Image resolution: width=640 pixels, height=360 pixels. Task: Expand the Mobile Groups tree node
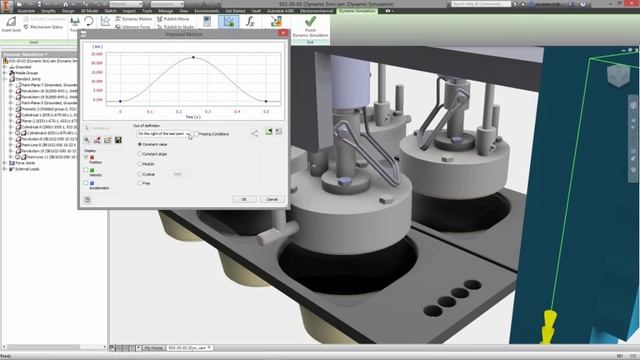pyautogui.click(x=5, y=73)
